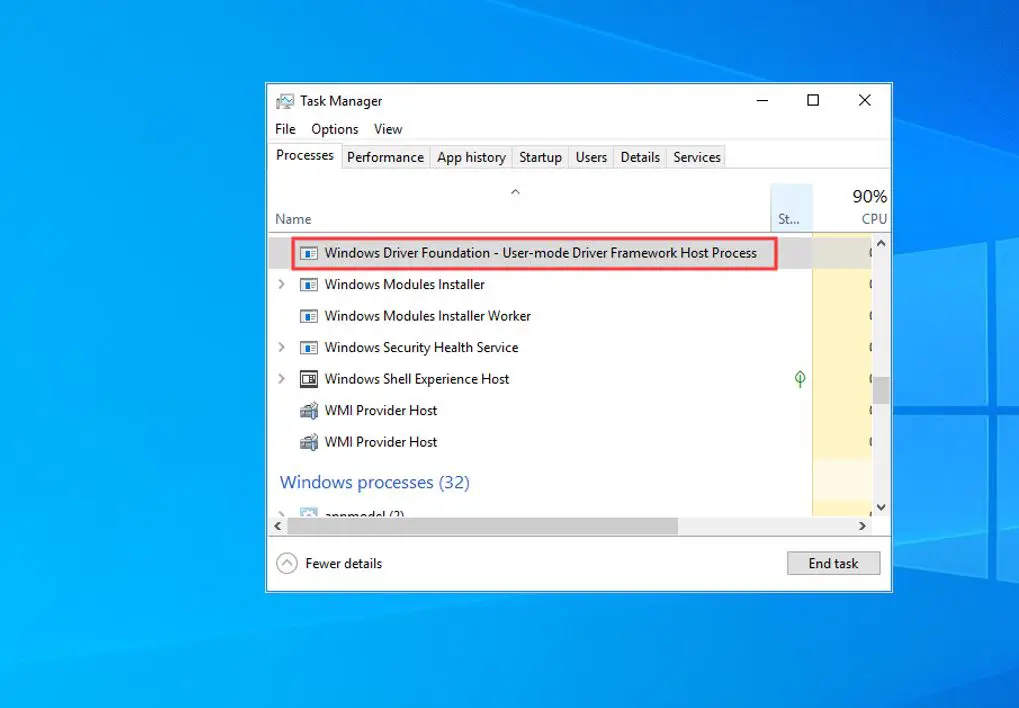This screenshot has height=708, width=1019.
Task: Open the Options menu
Action: (x=334, y=129)
